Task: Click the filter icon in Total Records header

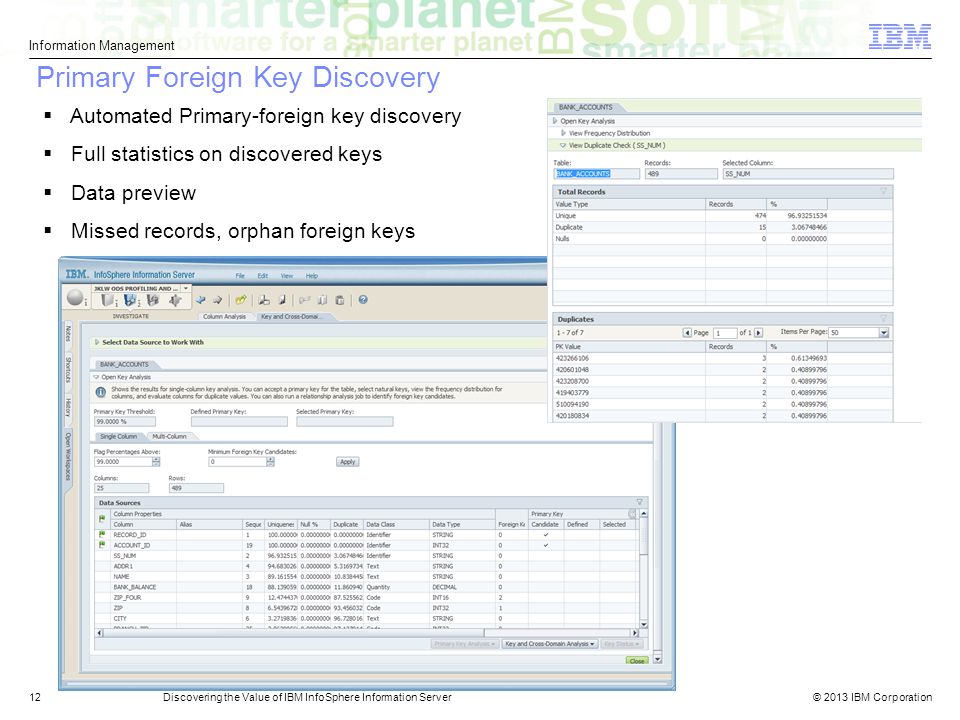Action: click(x=883, y=191)
